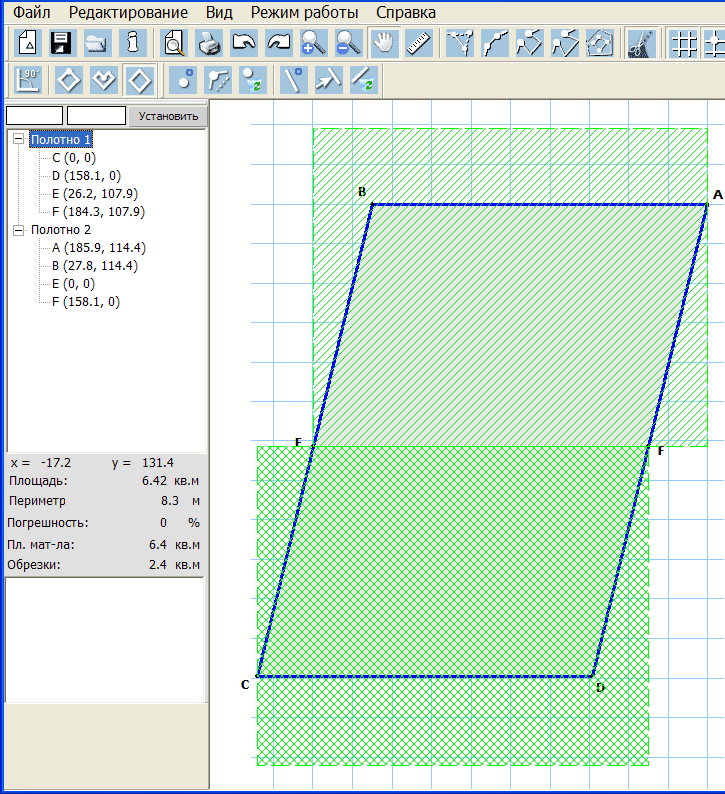Click the dark scissors cutting icon
This screenshot has height=794, width=725.
pyautogui.click(x=641, y=43)
